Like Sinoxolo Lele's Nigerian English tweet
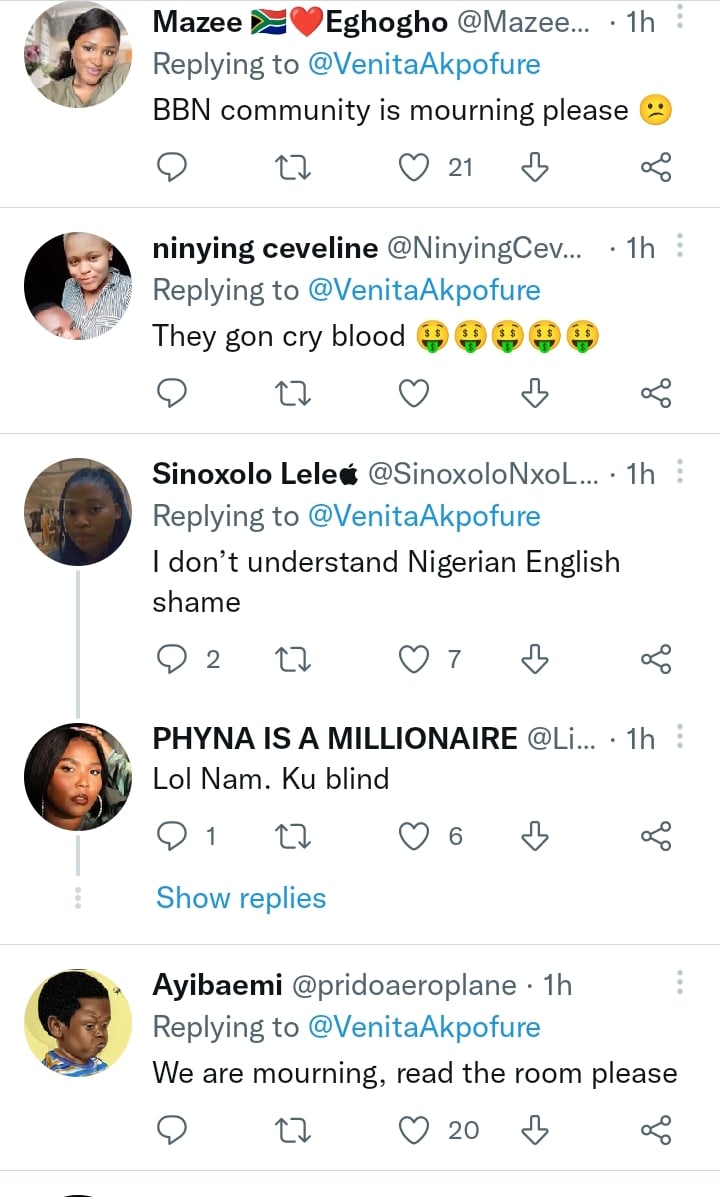 pos(414,659)
